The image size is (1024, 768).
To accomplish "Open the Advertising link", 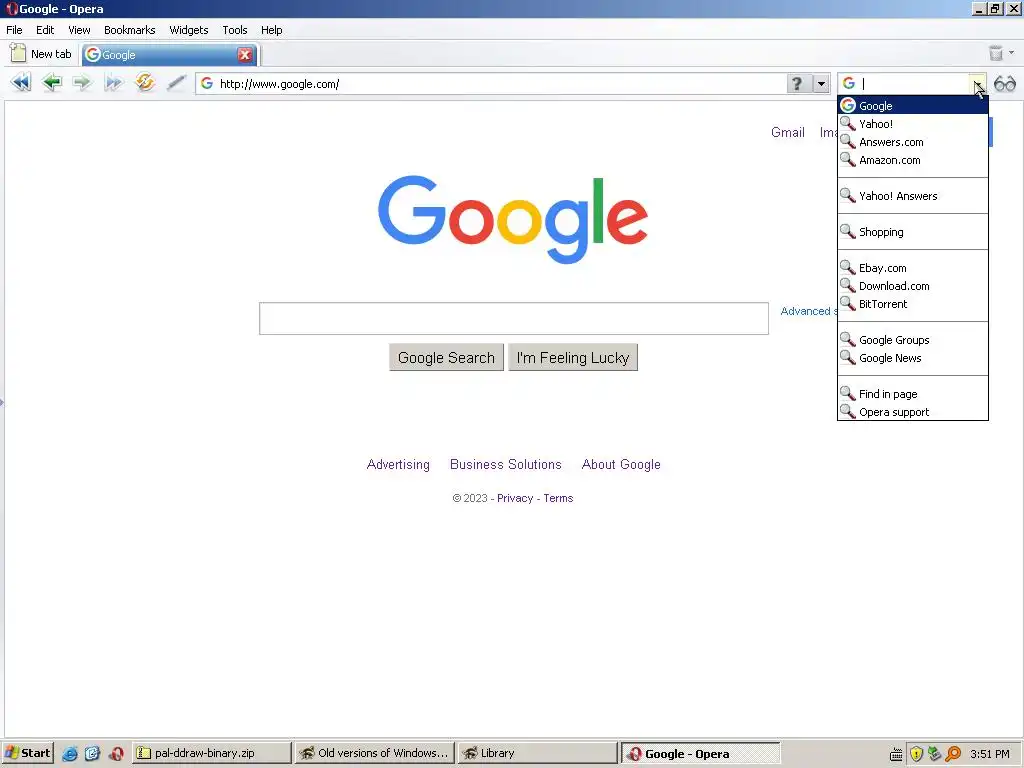I will tap(398, 464).
